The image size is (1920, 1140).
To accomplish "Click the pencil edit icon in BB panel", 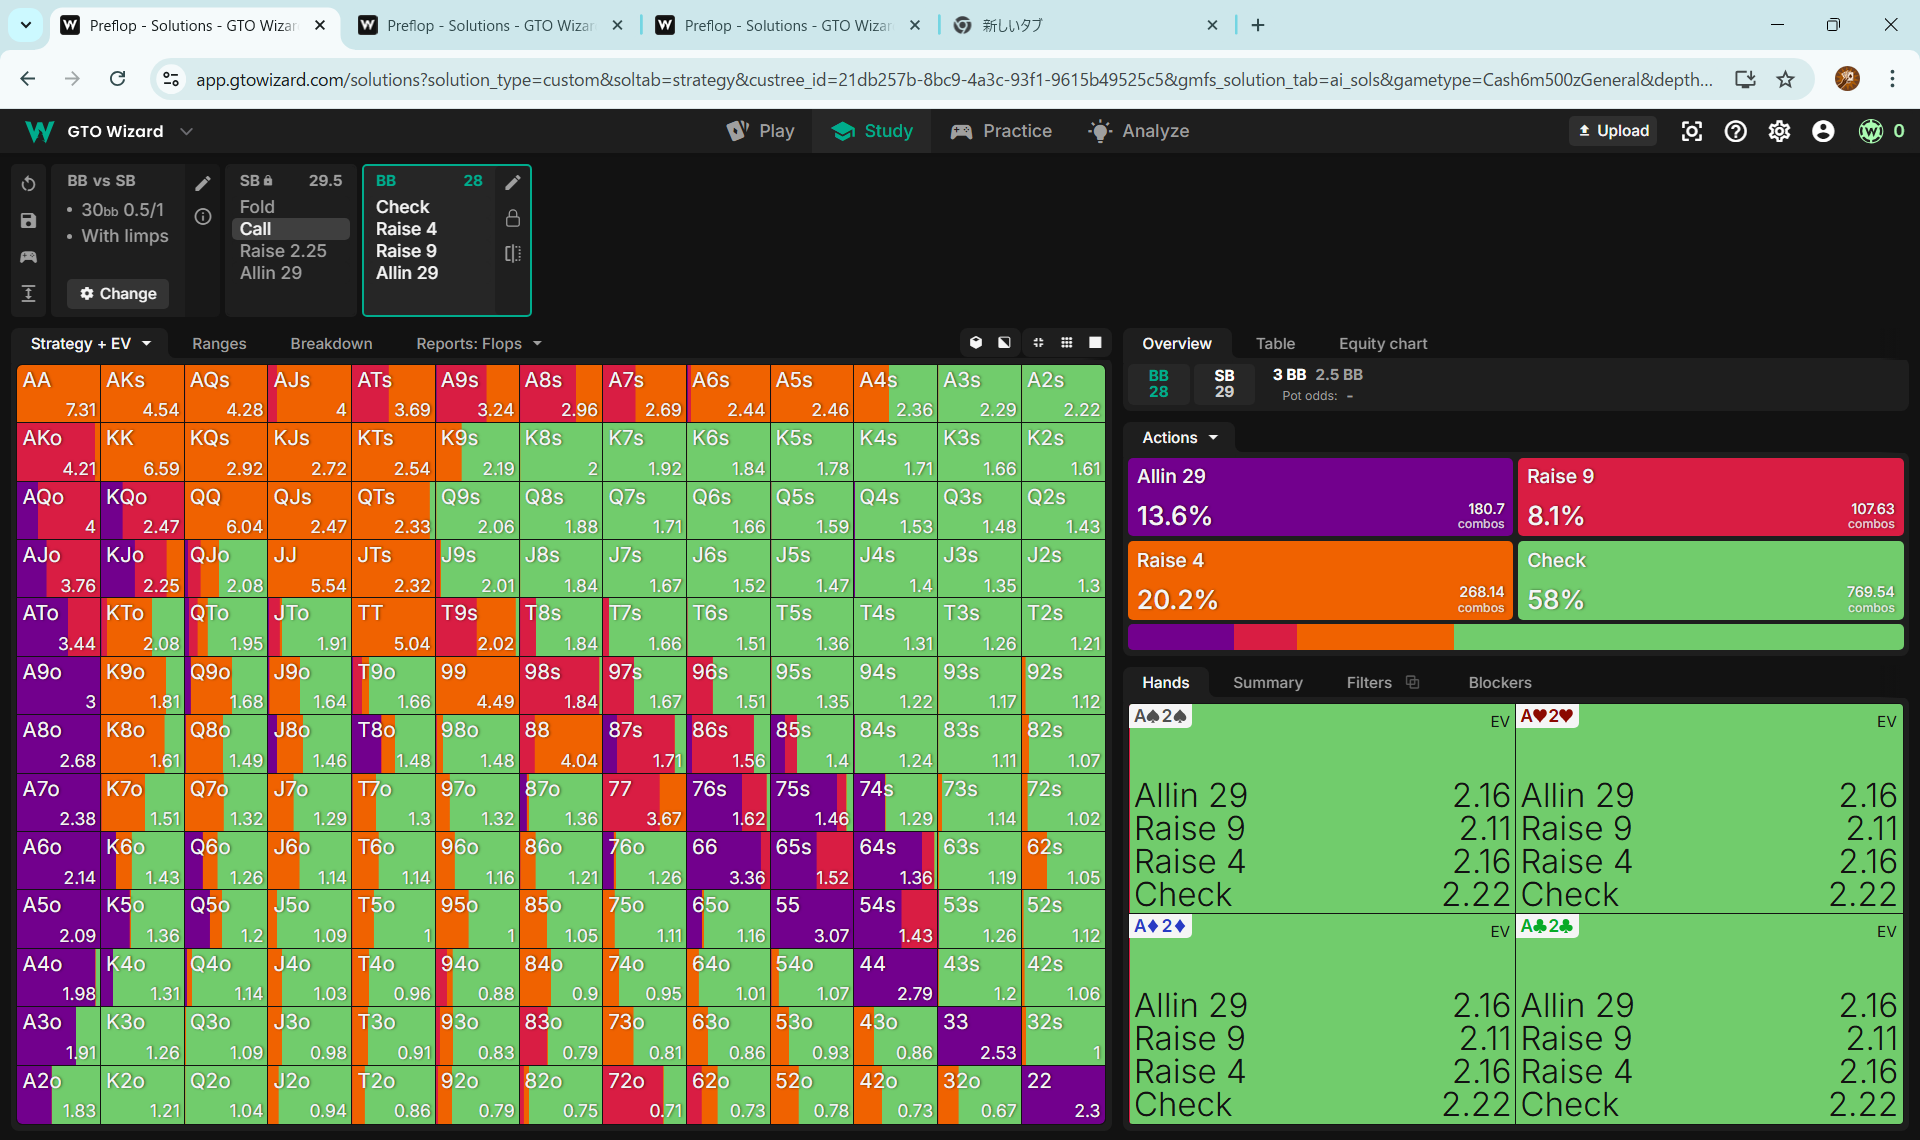I will click(x=513, y=182).
